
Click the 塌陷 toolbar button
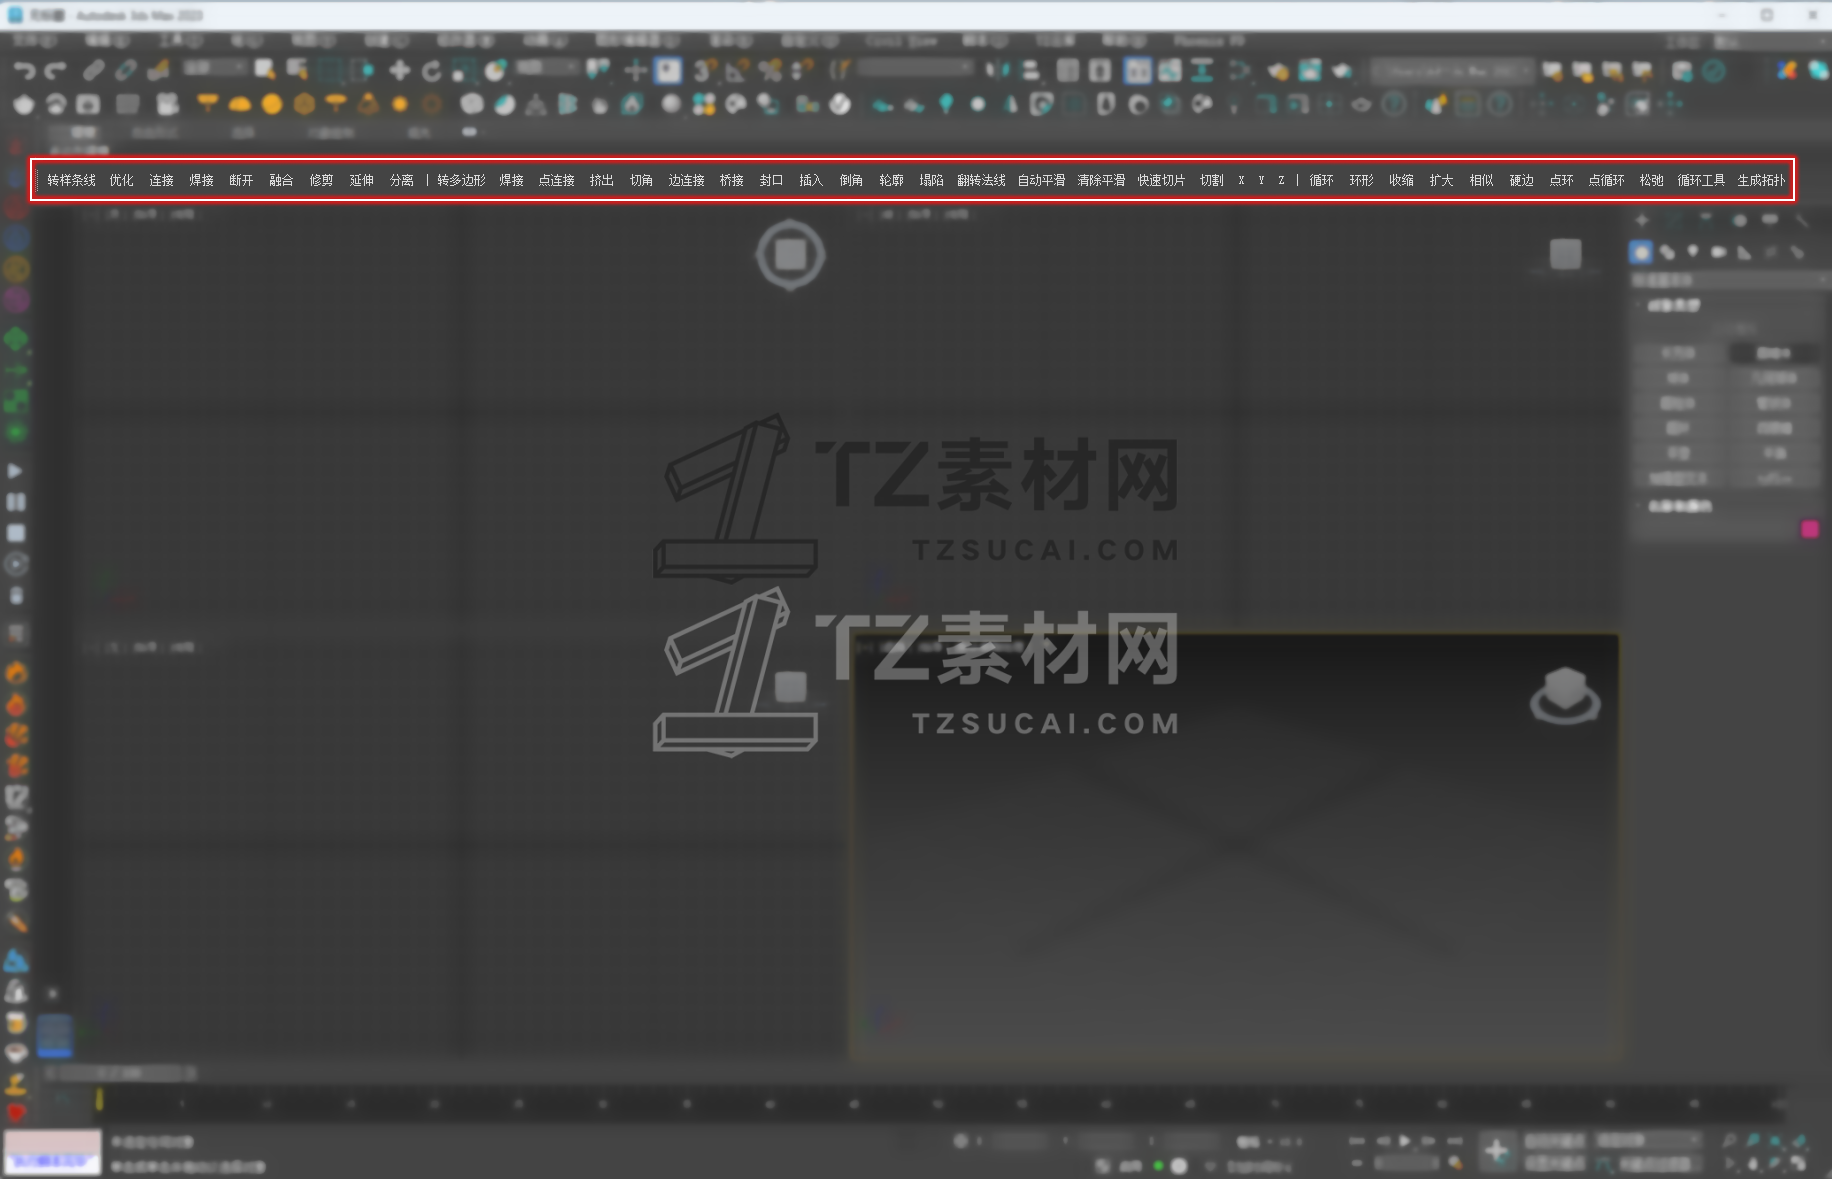coord(932,181)
